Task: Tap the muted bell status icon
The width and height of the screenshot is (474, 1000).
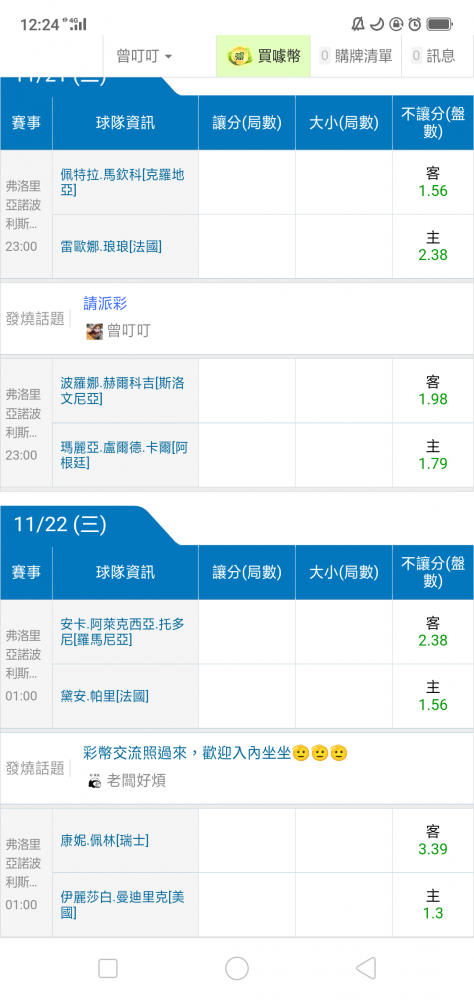Action: coord(359,24)
